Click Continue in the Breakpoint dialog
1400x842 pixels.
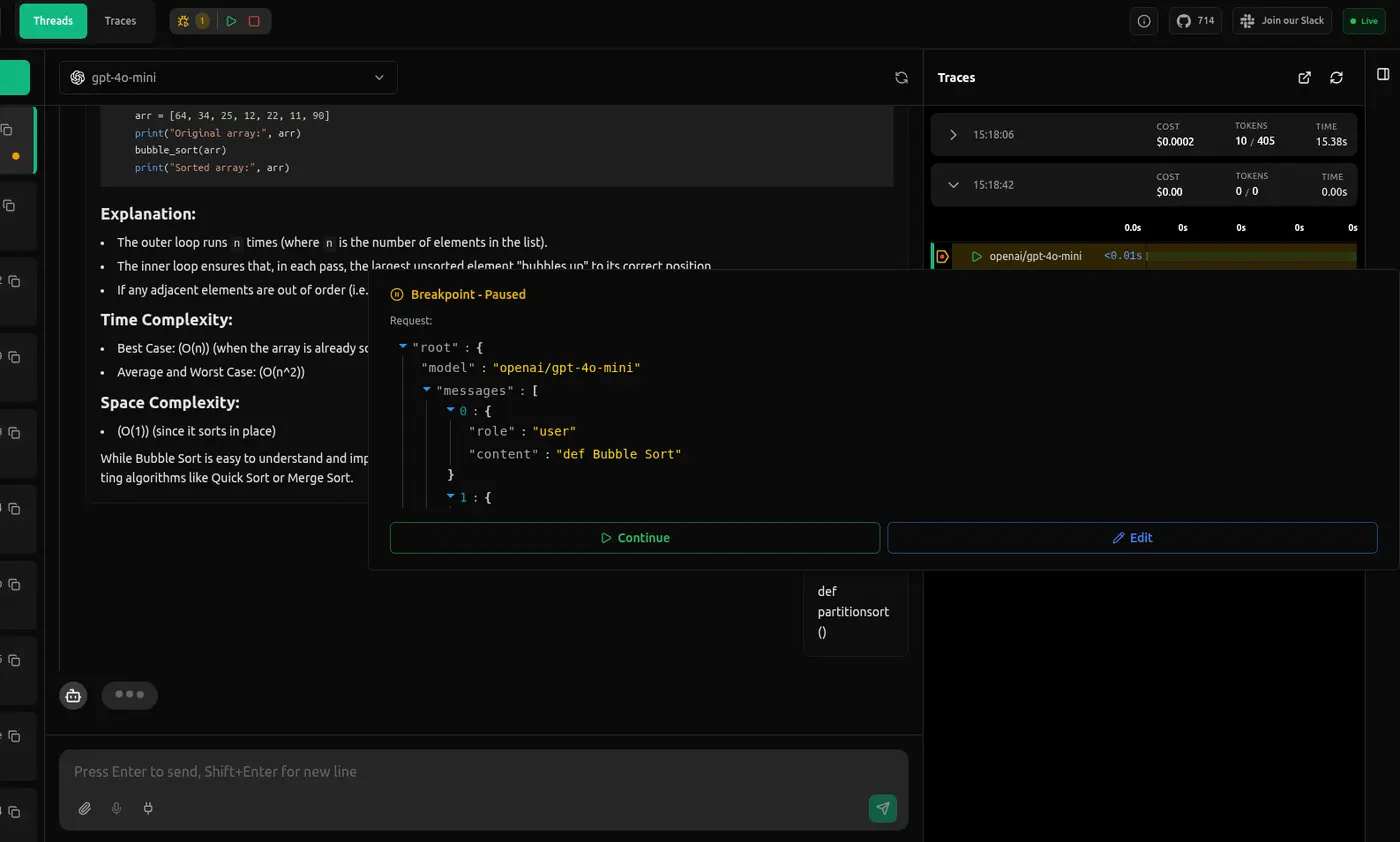click(635, 538)
